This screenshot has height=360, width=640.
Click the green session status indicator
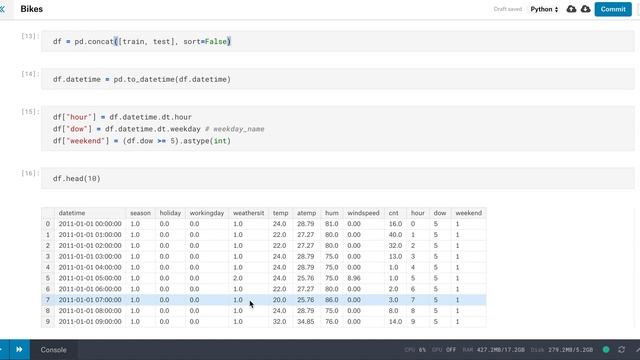606,349
